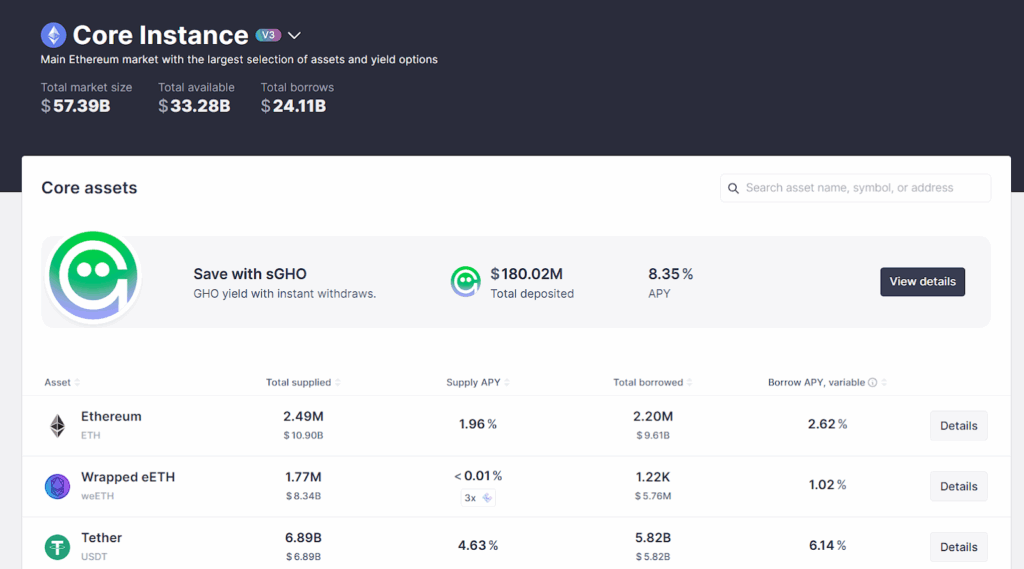Sort by Borrow APY, variable column

point(816,382)
